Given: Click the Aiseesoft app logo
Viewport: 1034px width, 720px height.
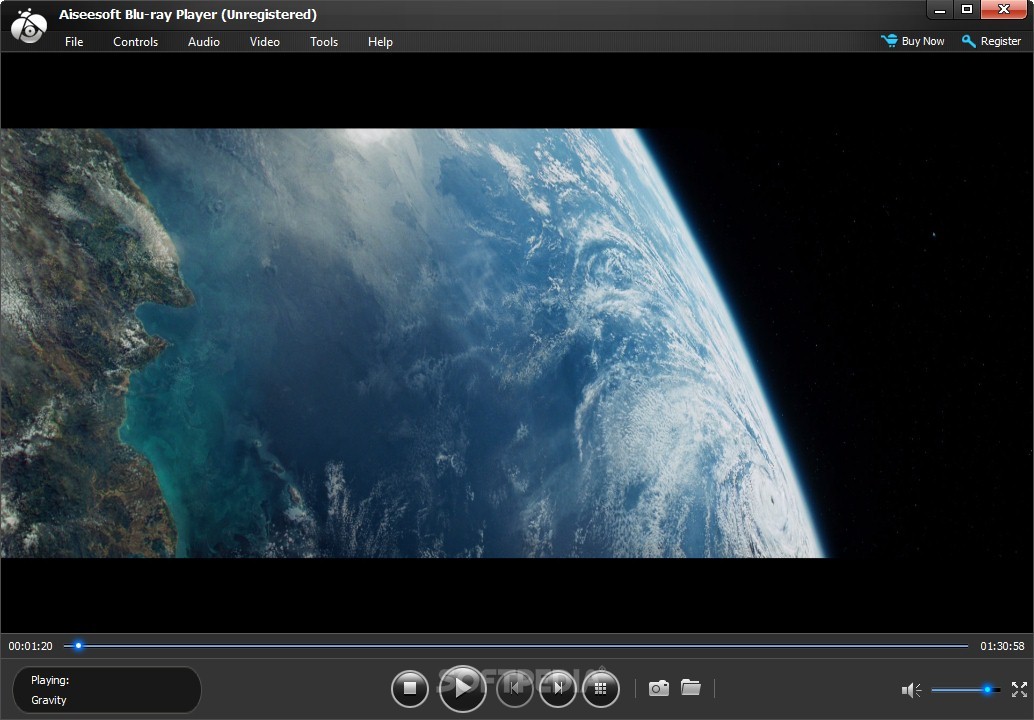Looking at the screenshot, I should [29, 25].
